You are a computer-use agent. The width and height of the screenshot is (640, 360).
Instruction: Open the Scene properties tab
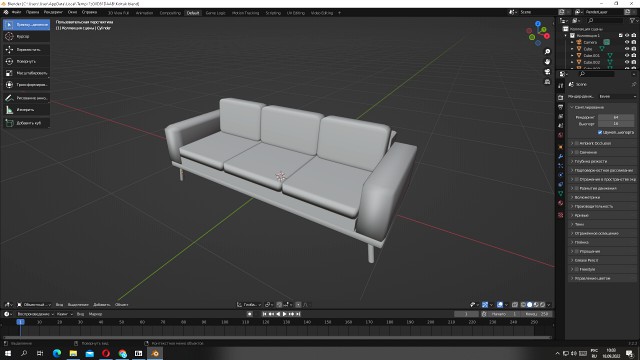click(x=560, y=126)
